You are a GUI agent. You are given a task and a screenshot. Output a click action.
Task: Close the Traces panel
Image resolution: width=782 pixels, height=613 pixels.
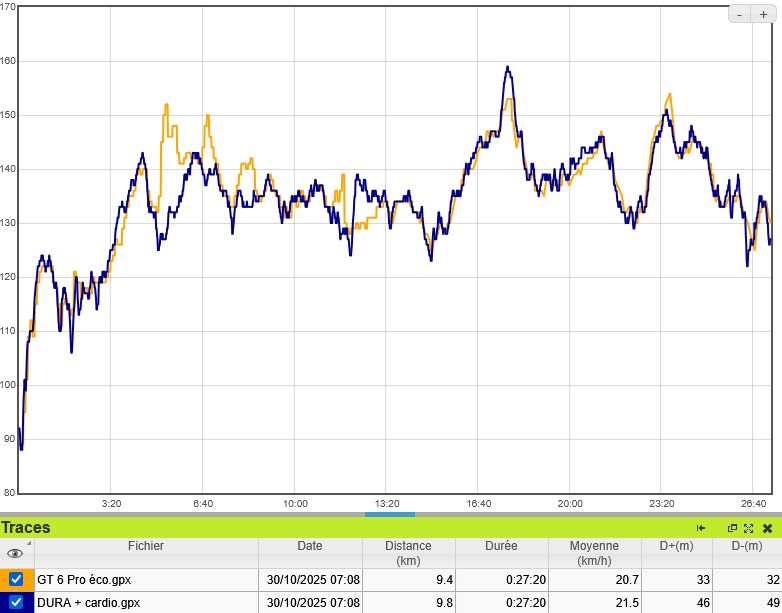point(767,528)
